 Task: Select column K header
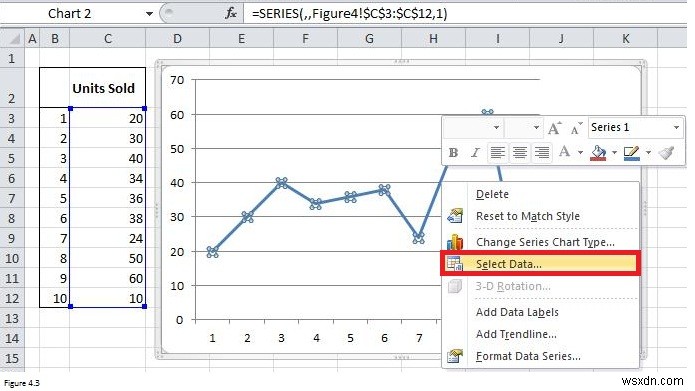tap(625, 39)
